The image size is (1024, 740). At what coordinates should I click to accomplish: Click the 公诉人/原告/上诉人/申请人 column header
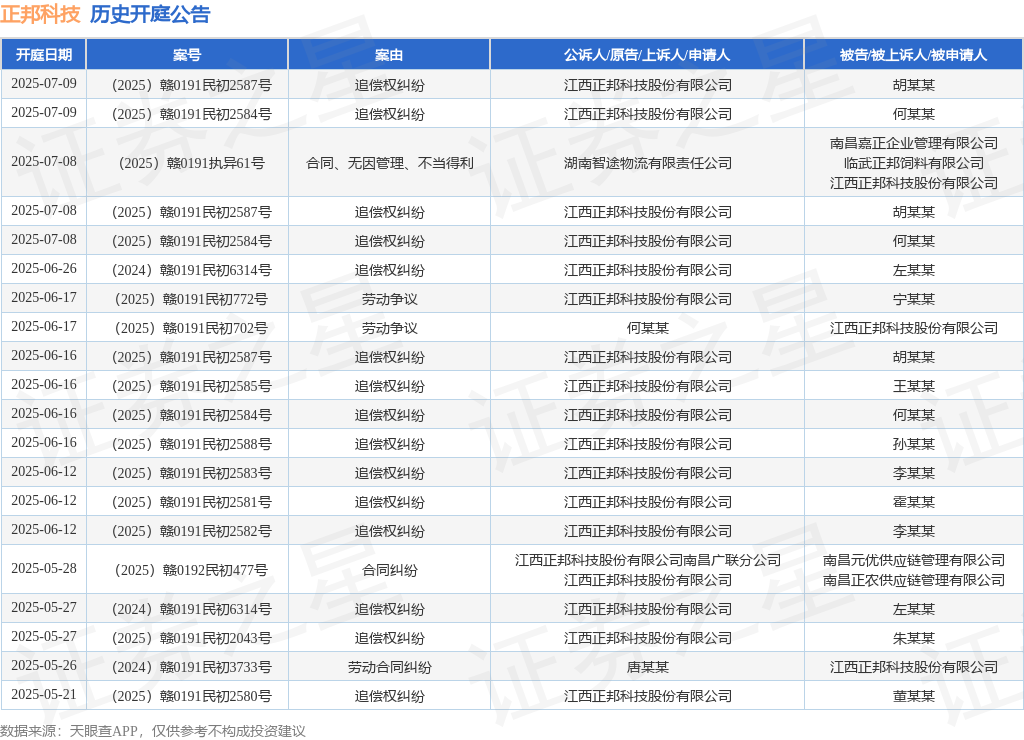click(x=647, y=55)
